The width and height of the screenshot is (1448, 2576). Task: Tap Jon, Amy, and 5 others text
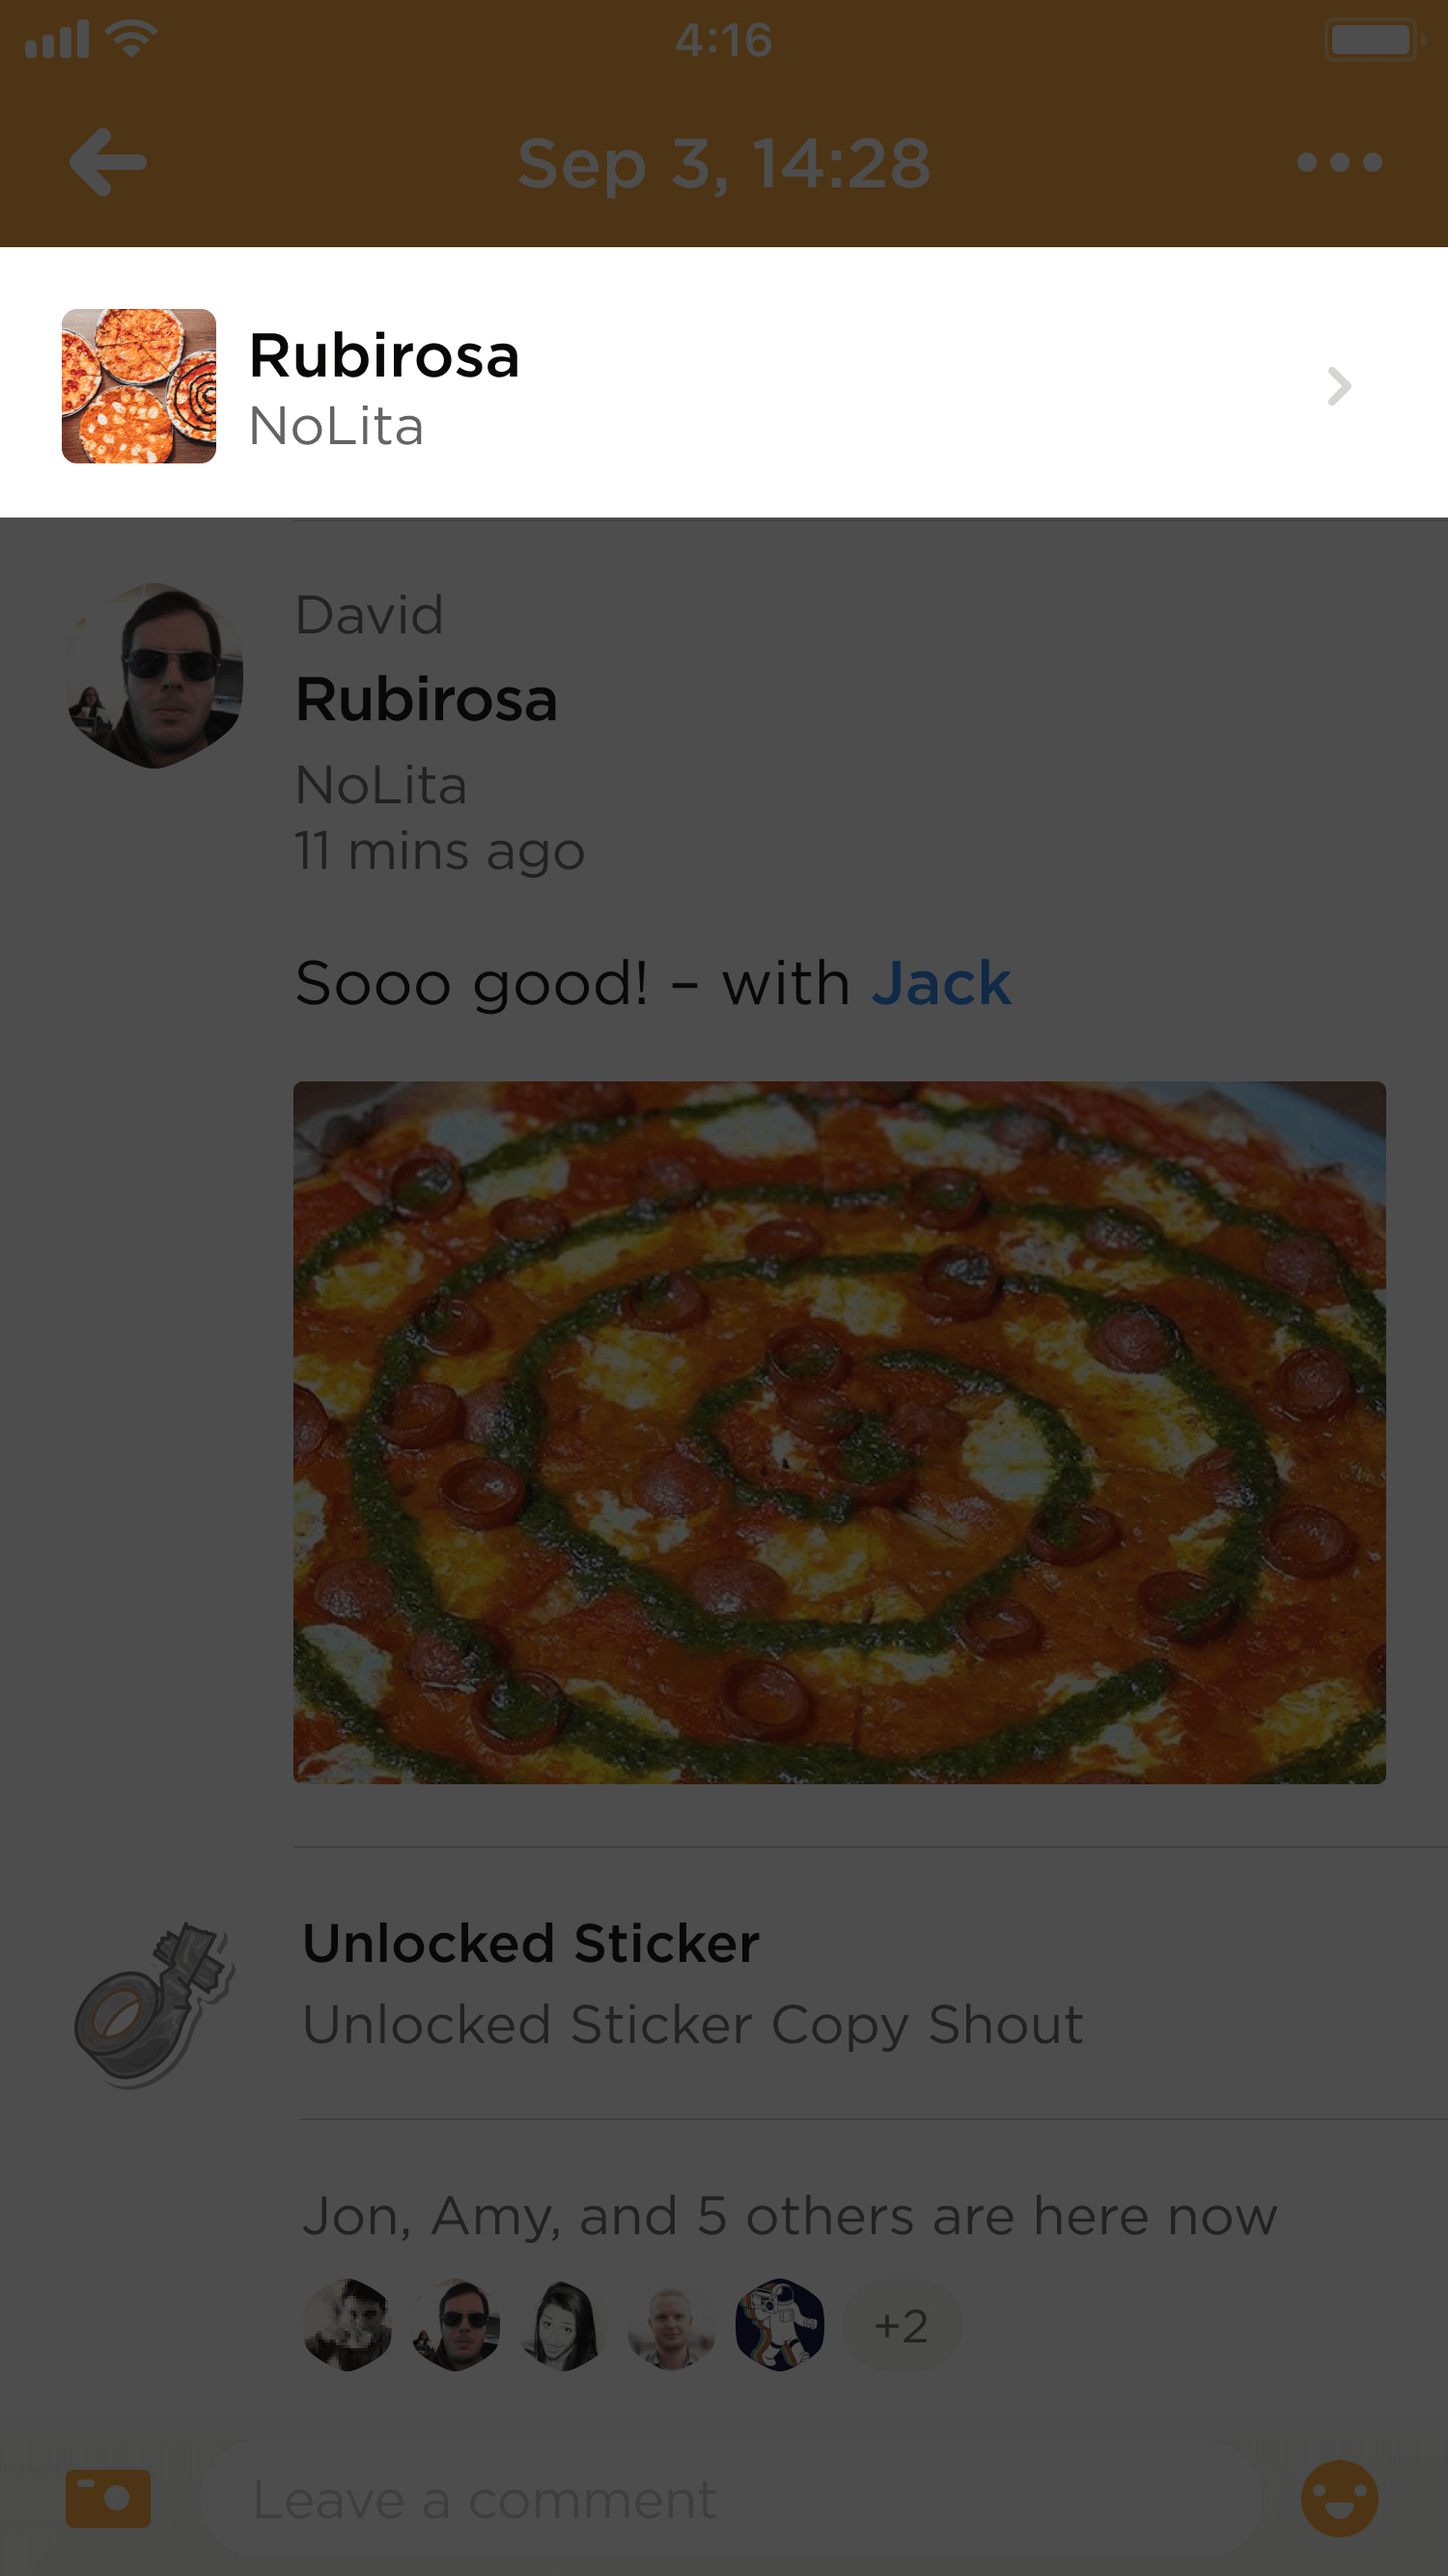790,2216
